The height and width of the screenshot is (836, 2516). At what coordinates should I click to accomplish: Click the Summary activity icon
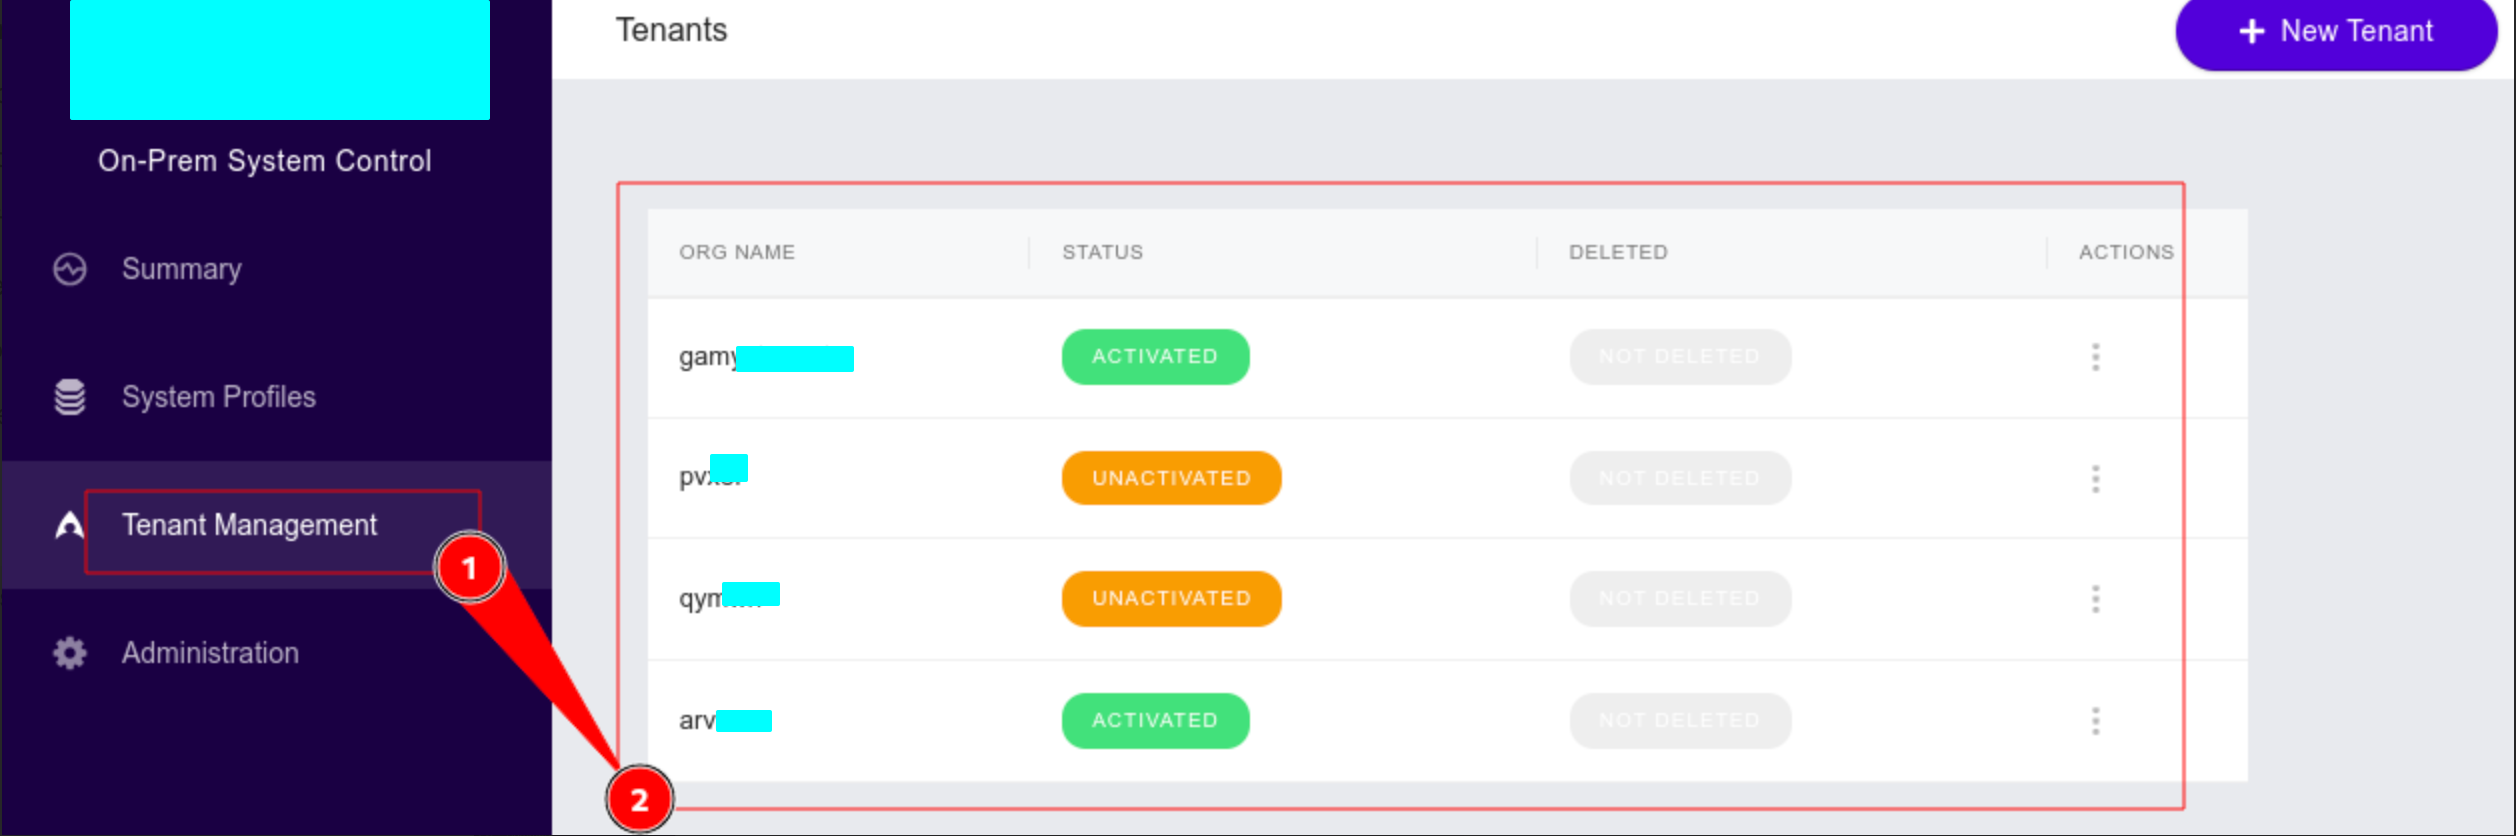(x=70, y=269)
